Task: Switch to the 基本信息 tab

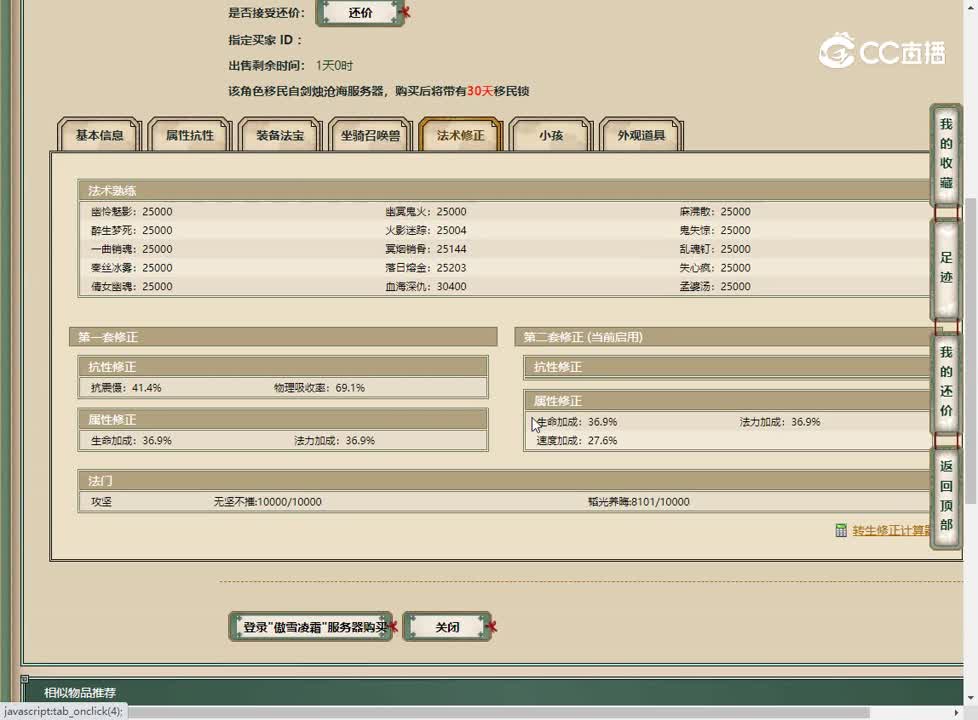Action: coord(100,135)
